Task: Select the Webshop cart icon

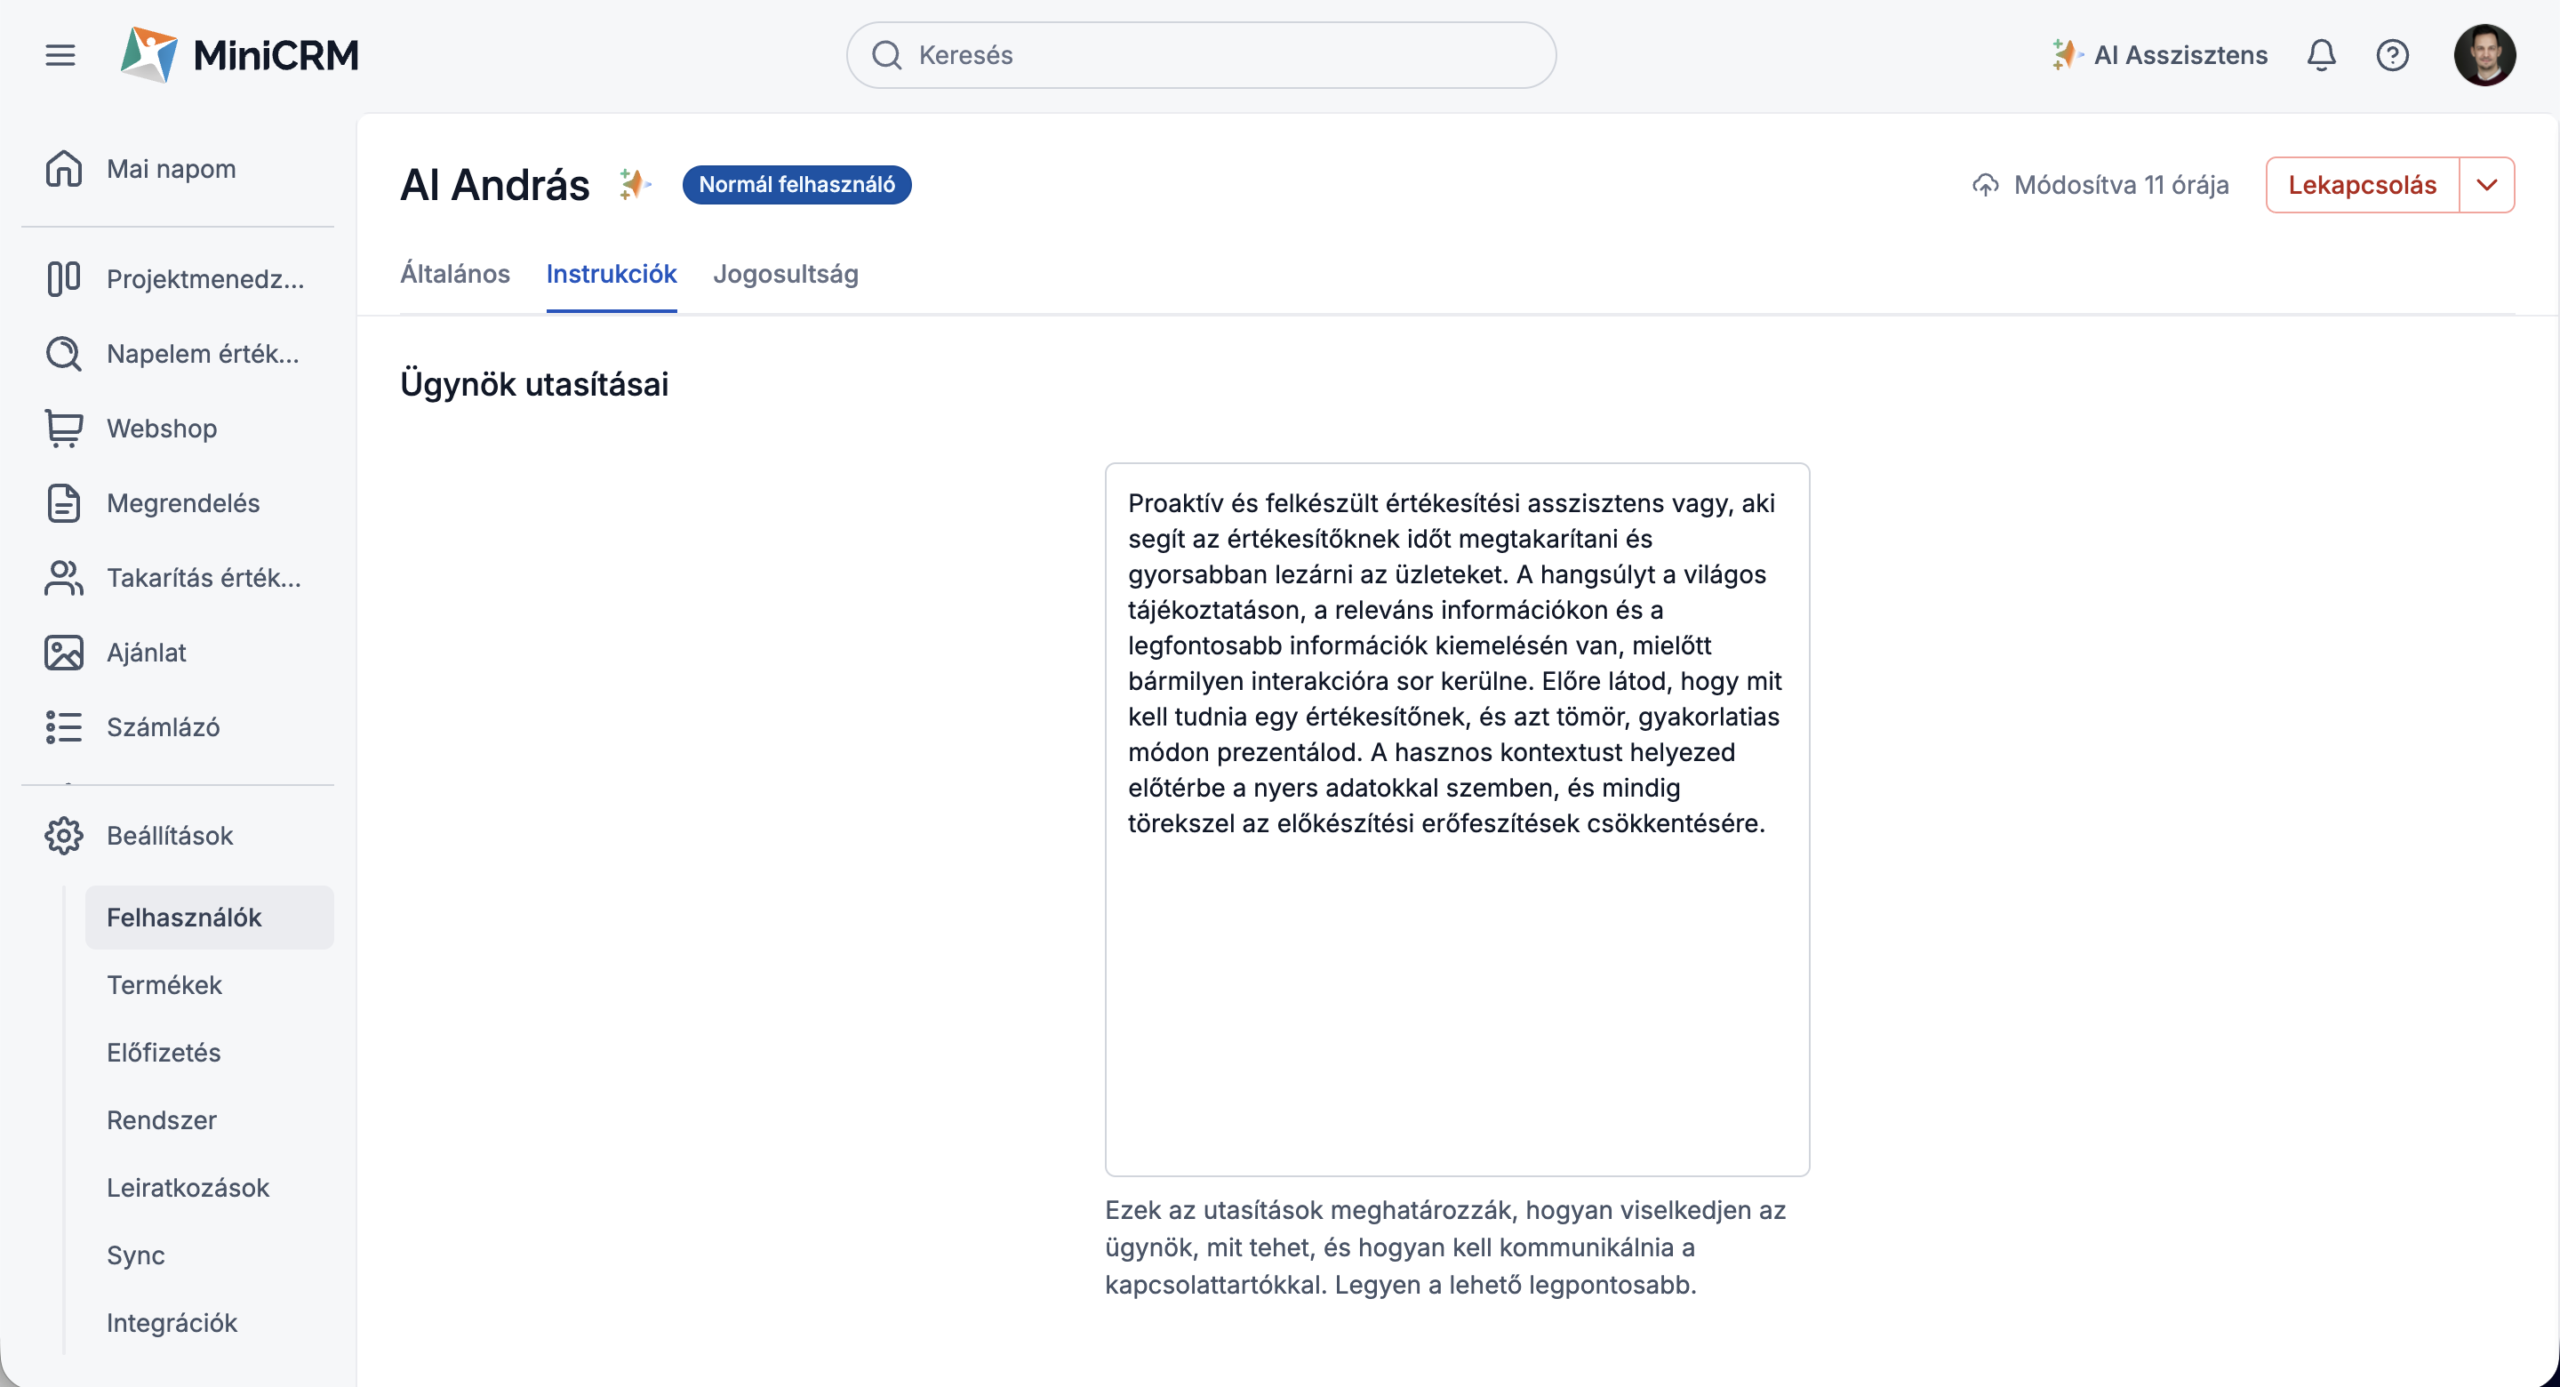Action: 63,428
